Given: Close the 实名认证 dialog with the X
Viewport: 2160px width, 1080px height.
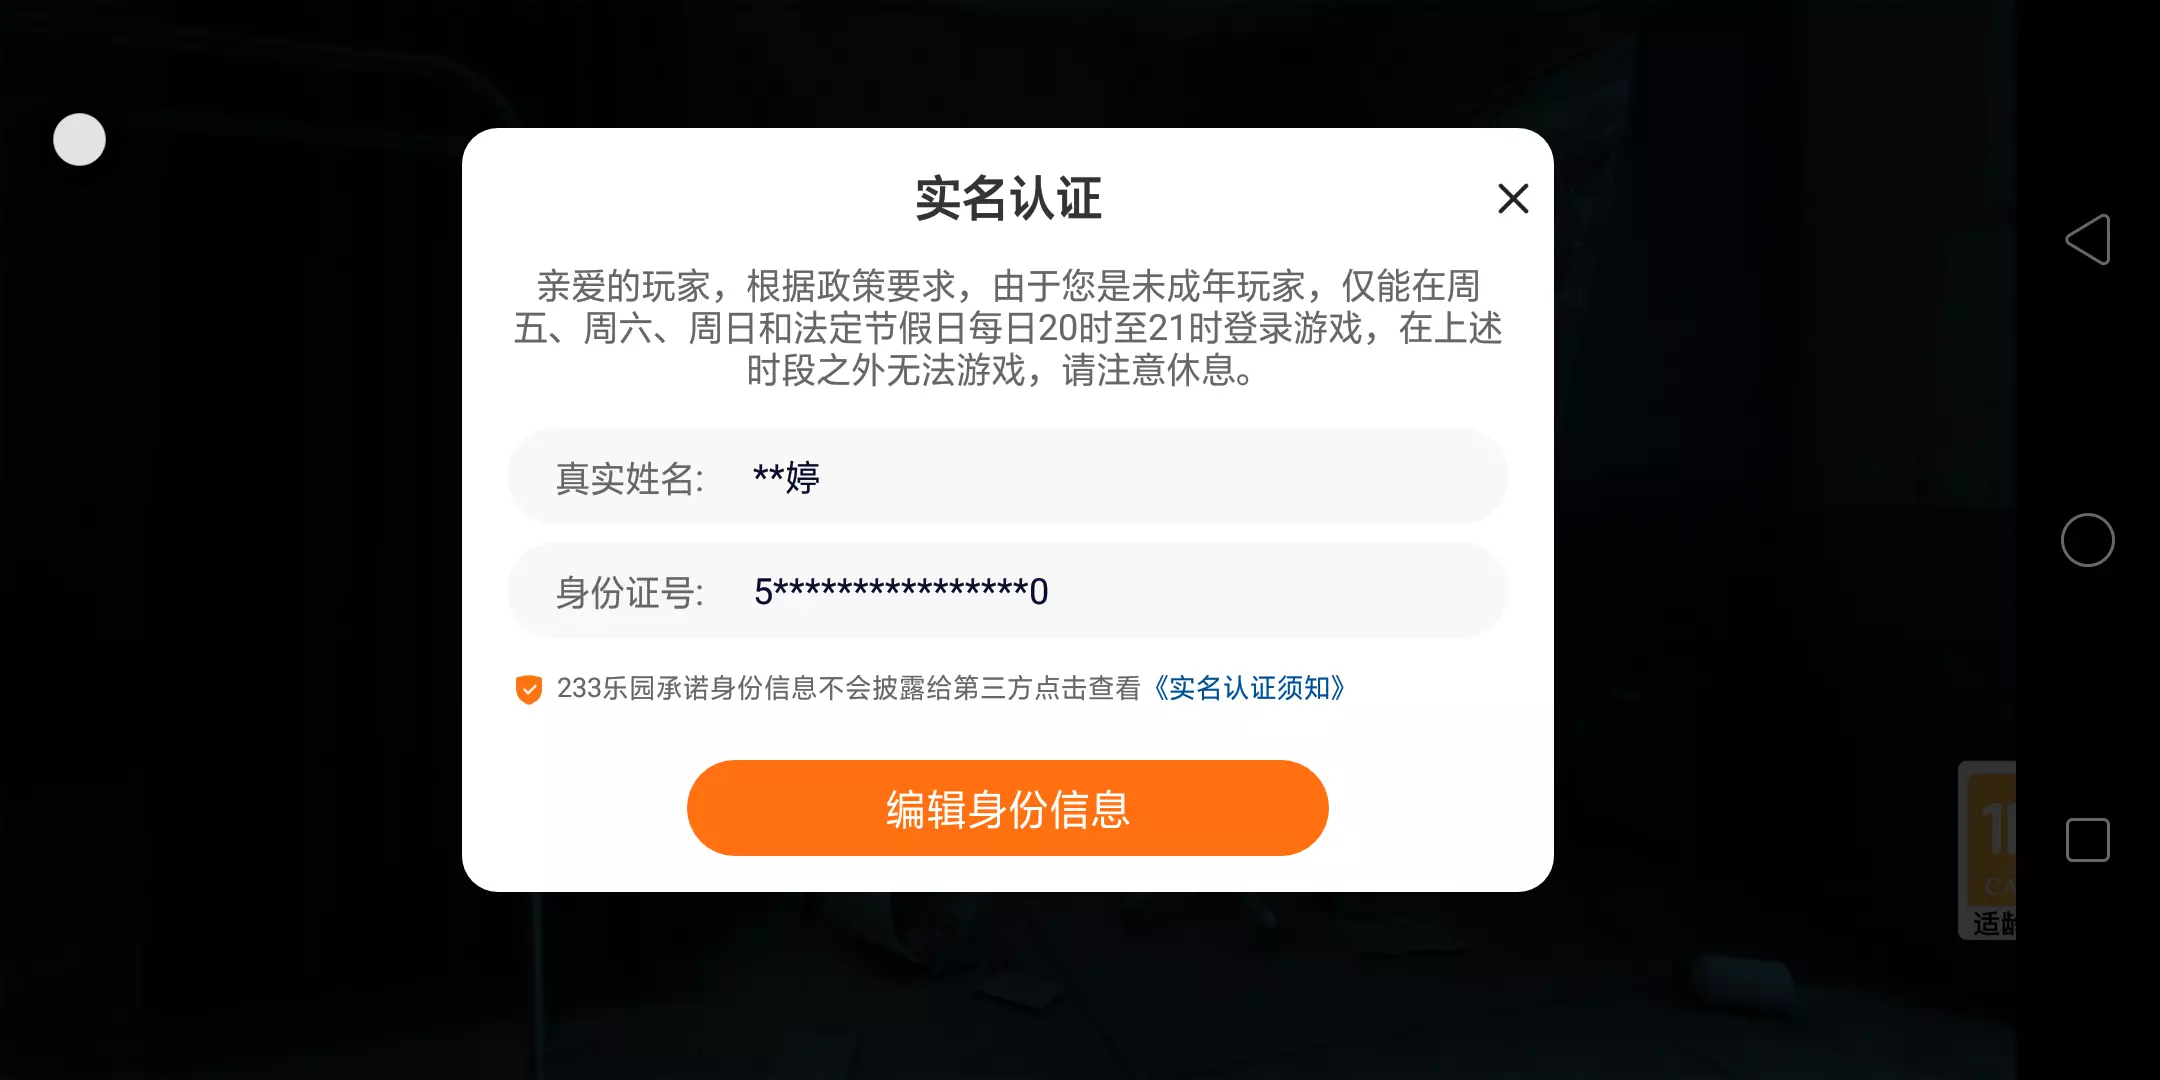Looking at the screenshot, I should 1513,198.
